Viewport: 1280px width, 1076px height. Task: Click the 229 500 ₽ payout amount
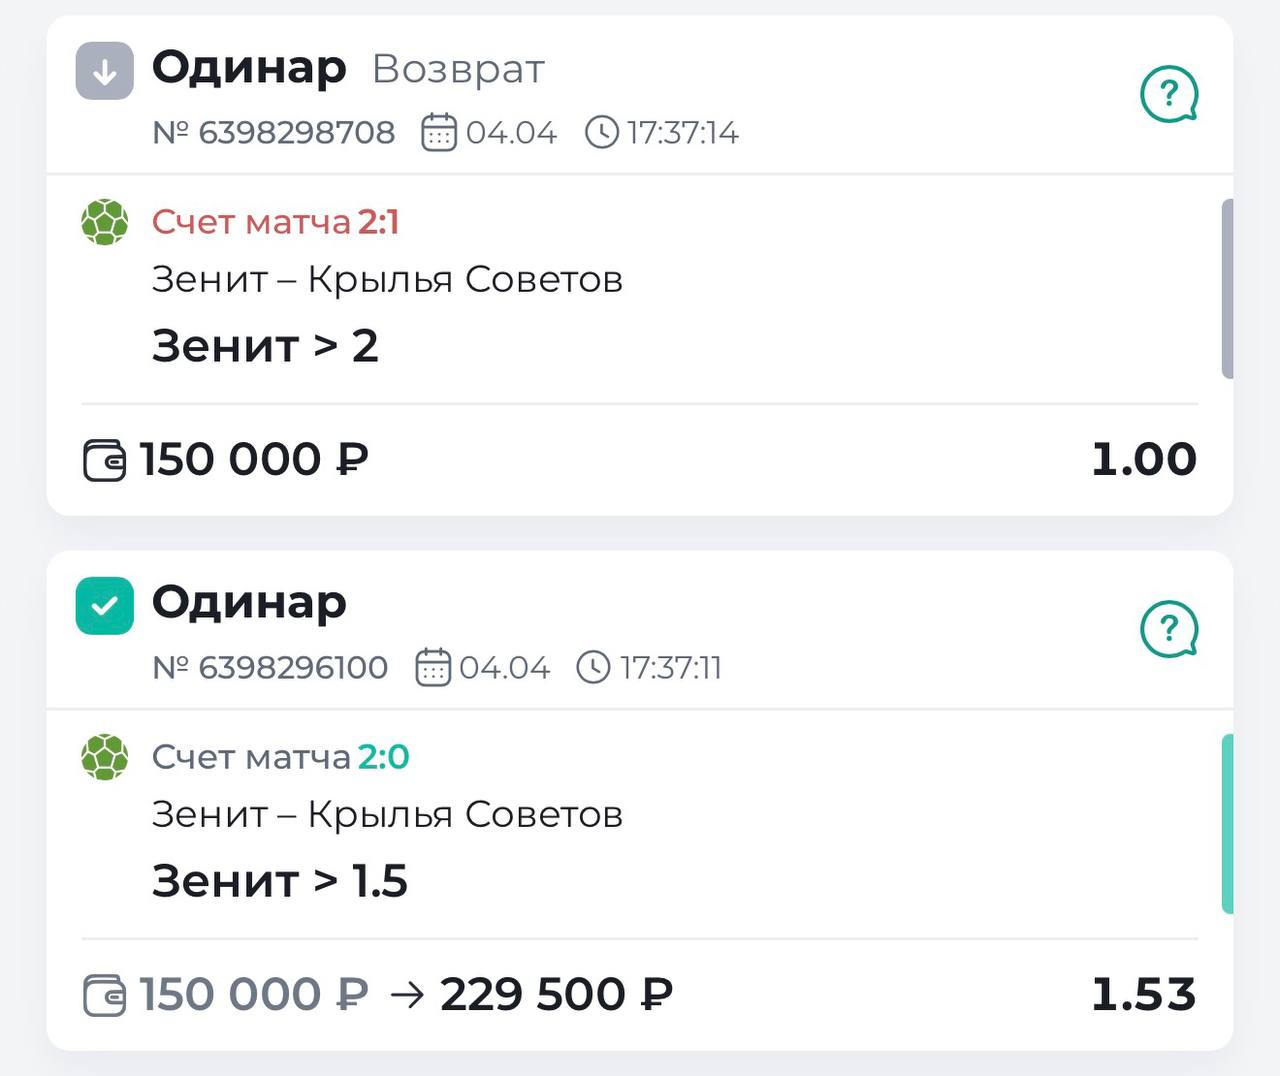pos(556,994)
